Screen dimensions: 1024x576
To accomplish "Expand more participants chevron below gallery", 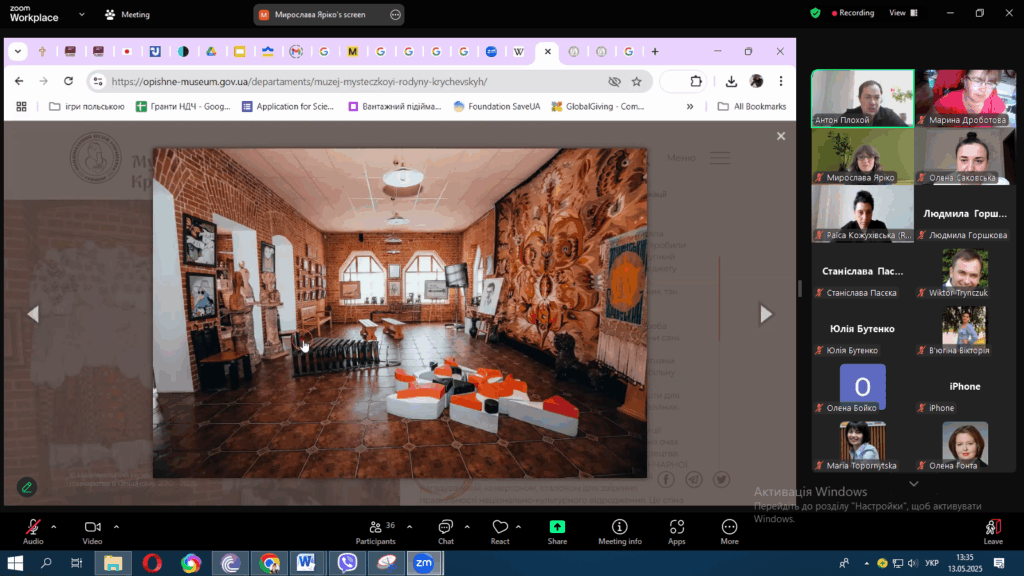I will (x=913, y=483).
